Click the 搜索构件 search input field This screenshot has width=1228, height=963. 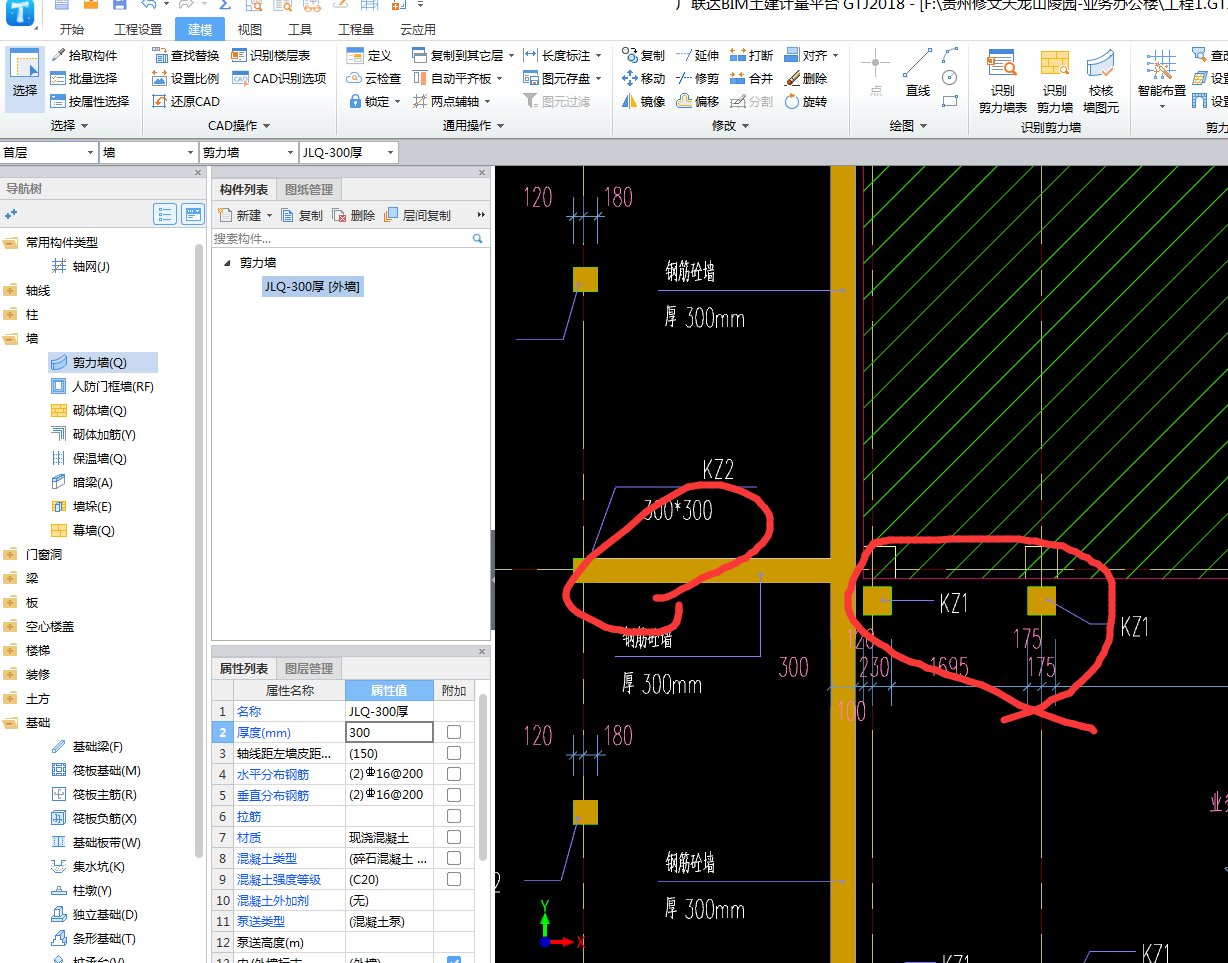click(x=340, y=239)
